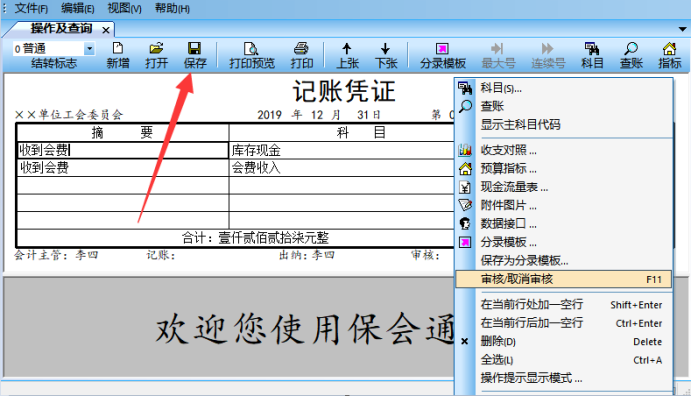Choose 保存为分录模板... menu entry

pyautogui.click(x=564, y=261)
